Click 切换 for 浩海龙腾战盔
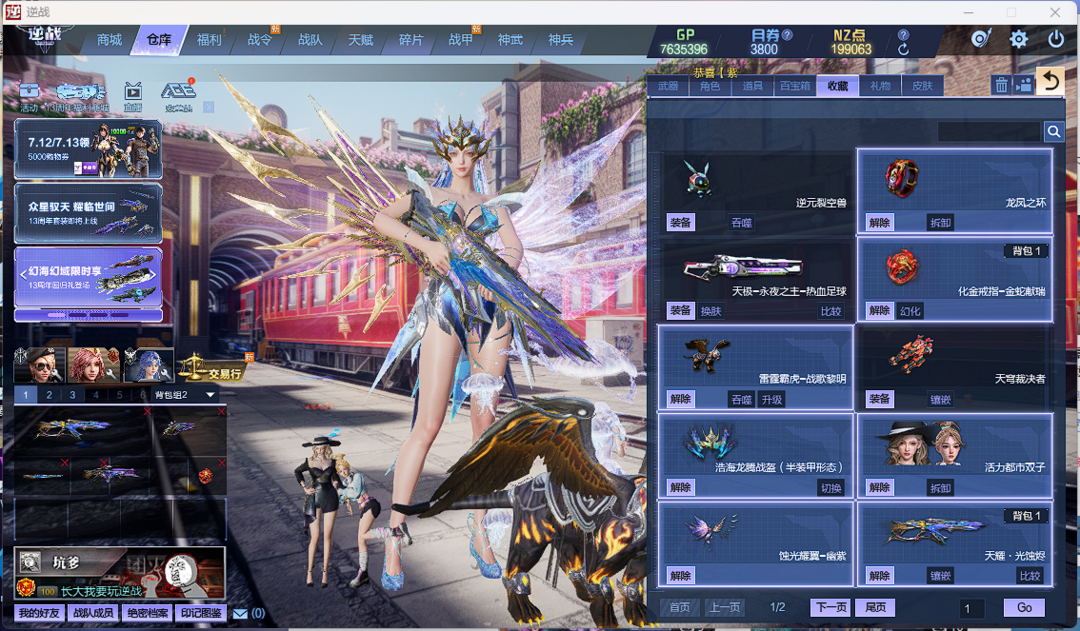This screenshot has width=1080, height=631. point(831,487)
